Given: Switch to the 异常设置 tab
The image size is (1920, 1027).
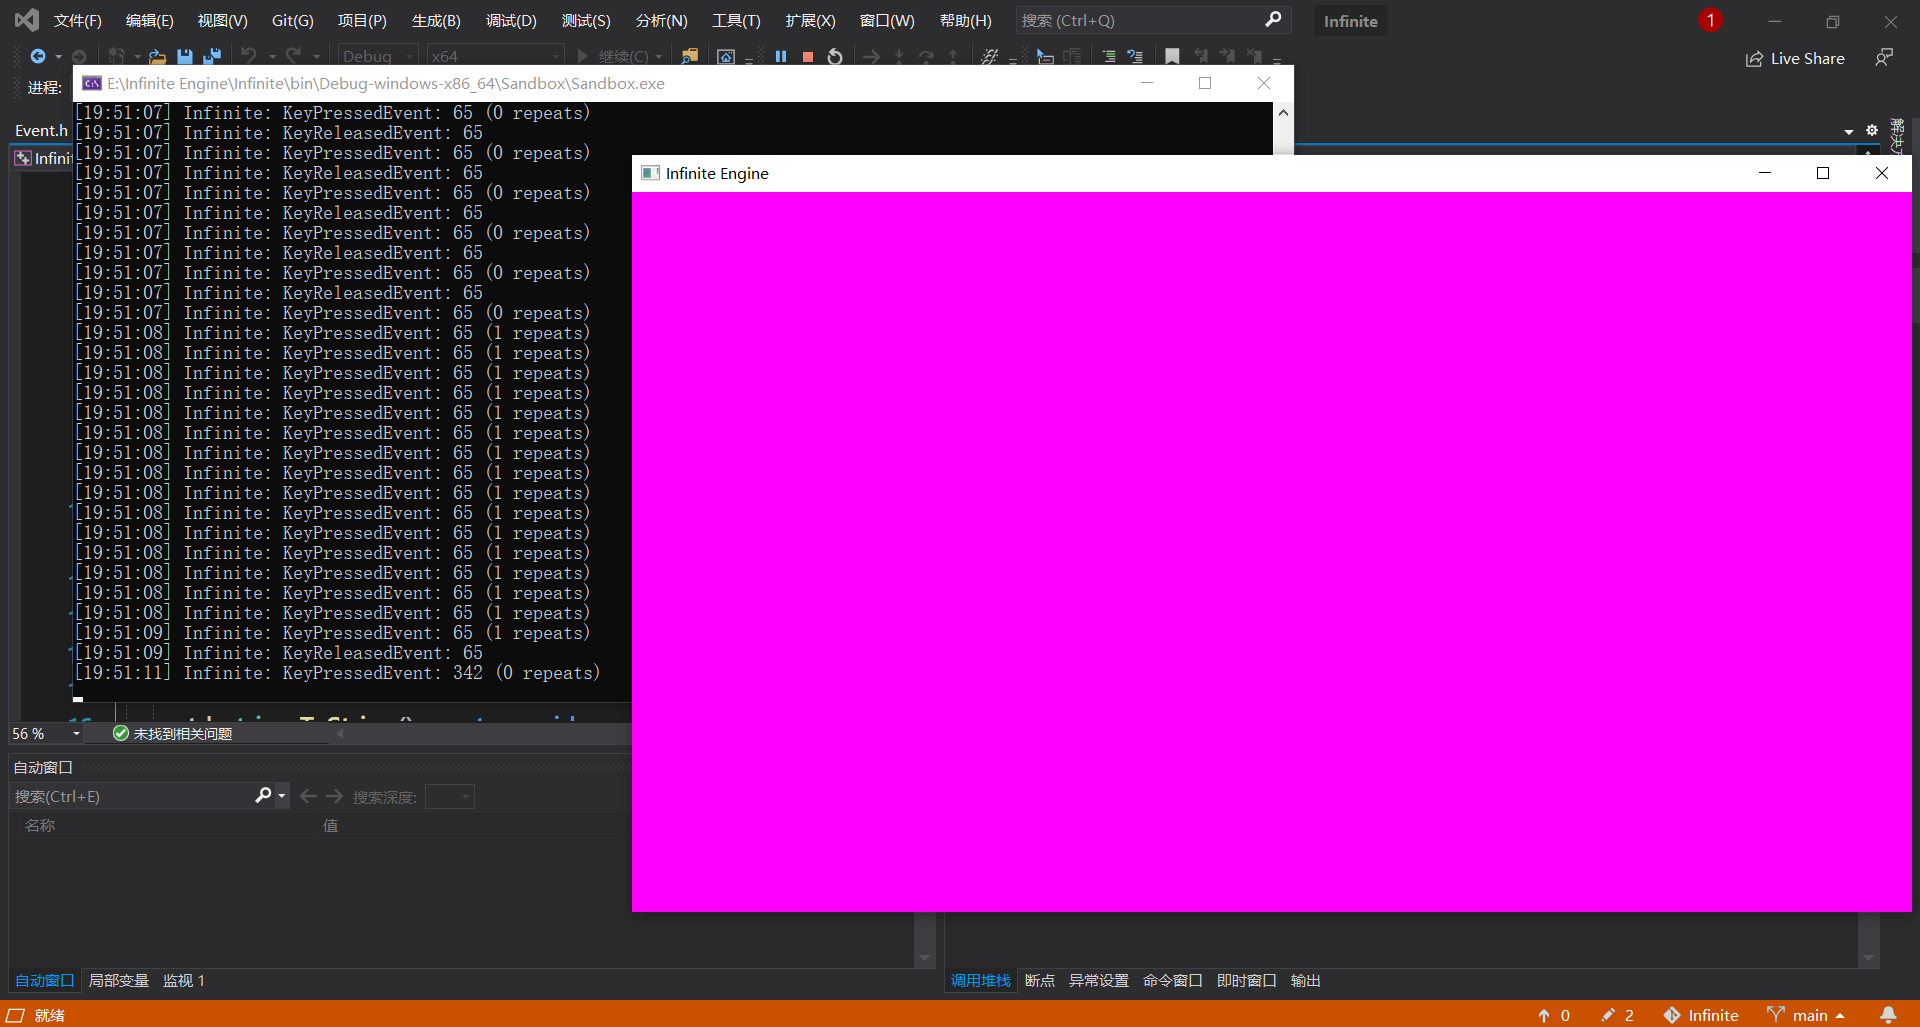Looking at the screenshot, I should 1099,981.
